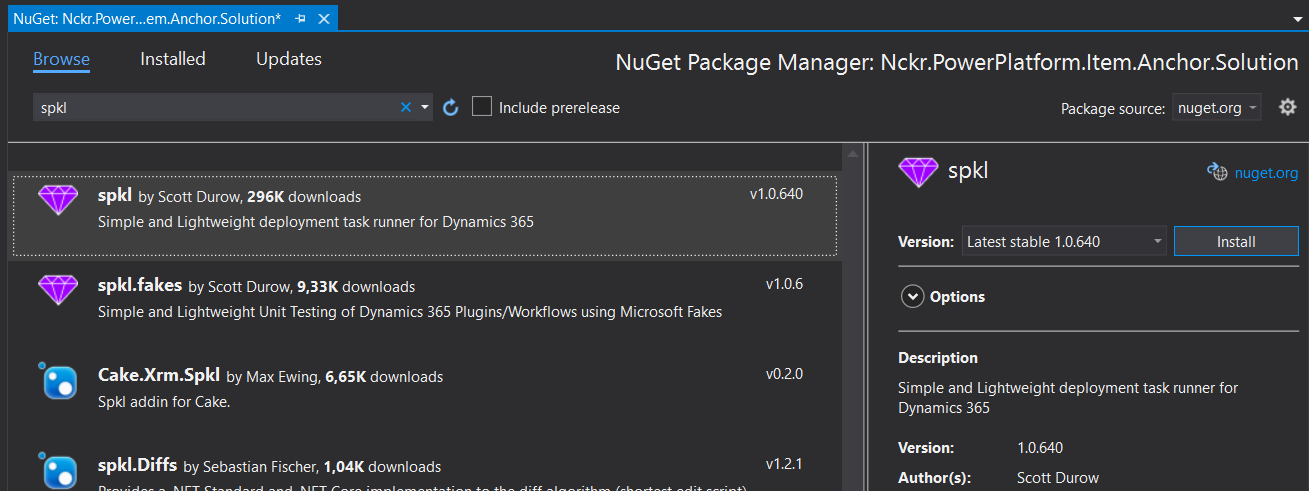Image resolution: width=1309 pixels, height=491 pixels.
Task: Click spkl.fakes description about Microsoft Fakes
Action: pos(410,312)
